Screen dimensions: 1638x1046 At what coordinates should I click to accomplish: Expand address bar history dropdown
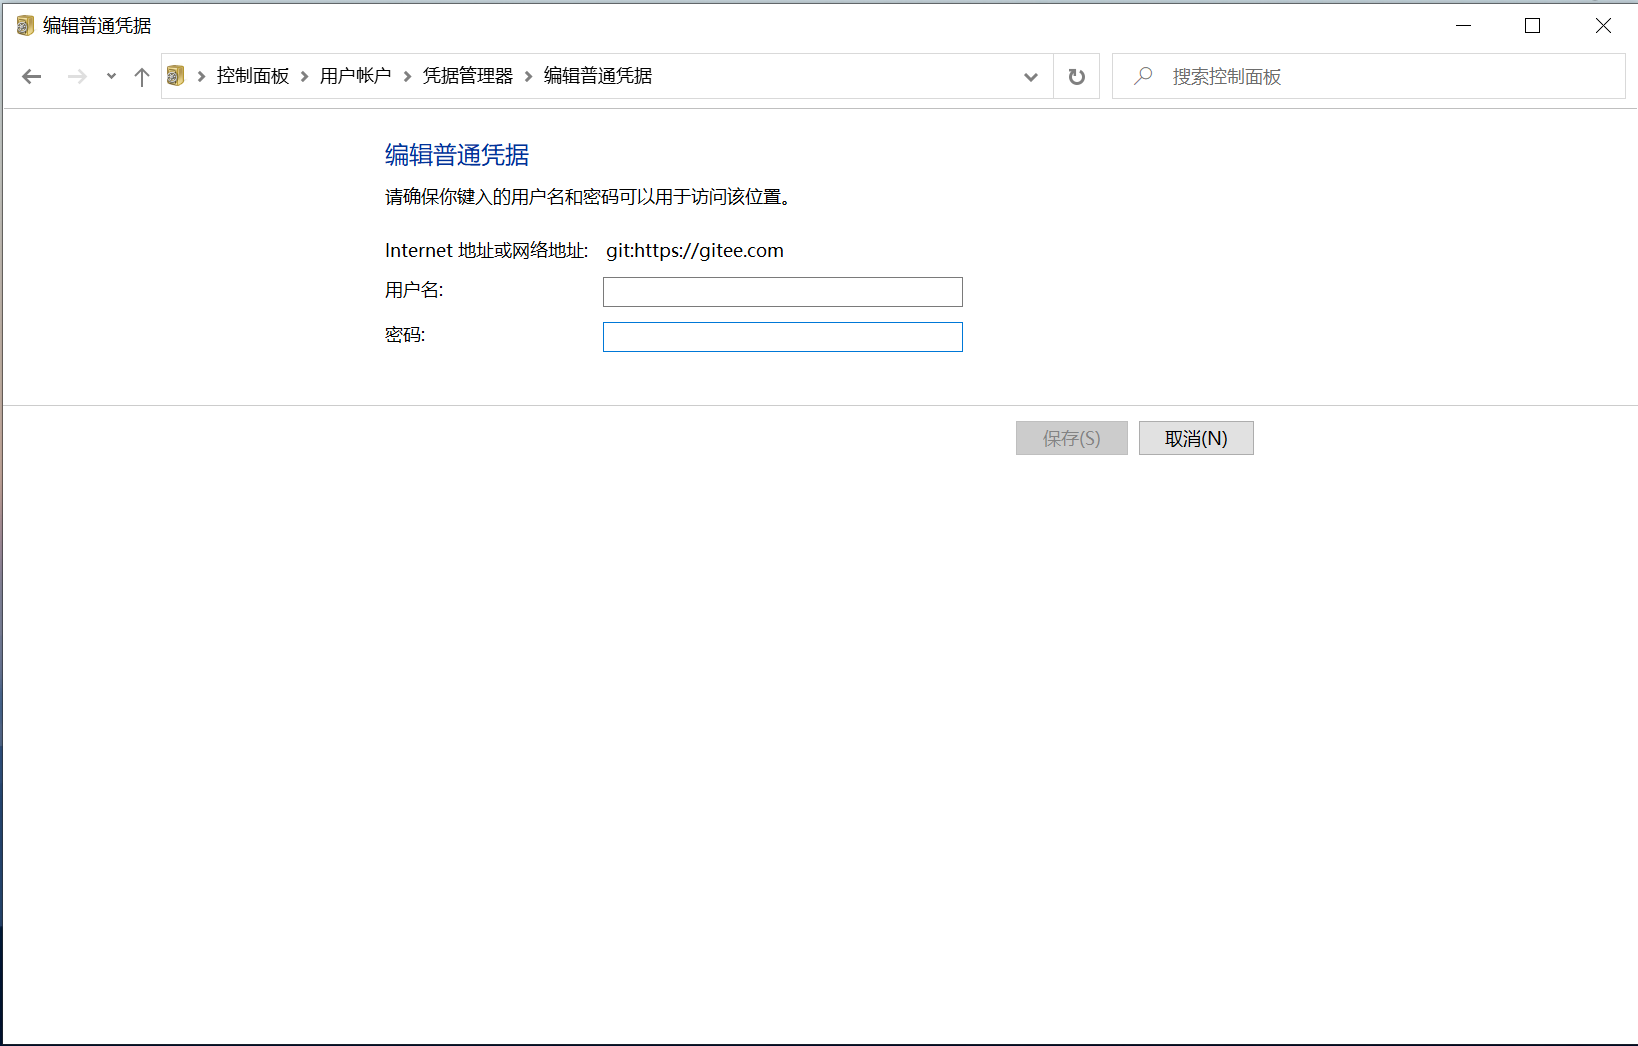[1031, 77]
